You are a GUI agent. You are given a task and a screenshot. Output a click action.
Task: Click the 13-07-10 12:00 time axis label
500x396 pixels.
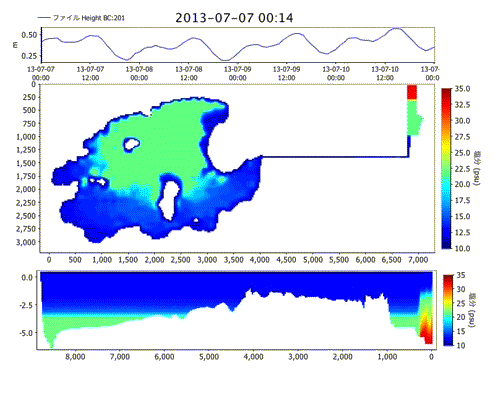point(385,73)
